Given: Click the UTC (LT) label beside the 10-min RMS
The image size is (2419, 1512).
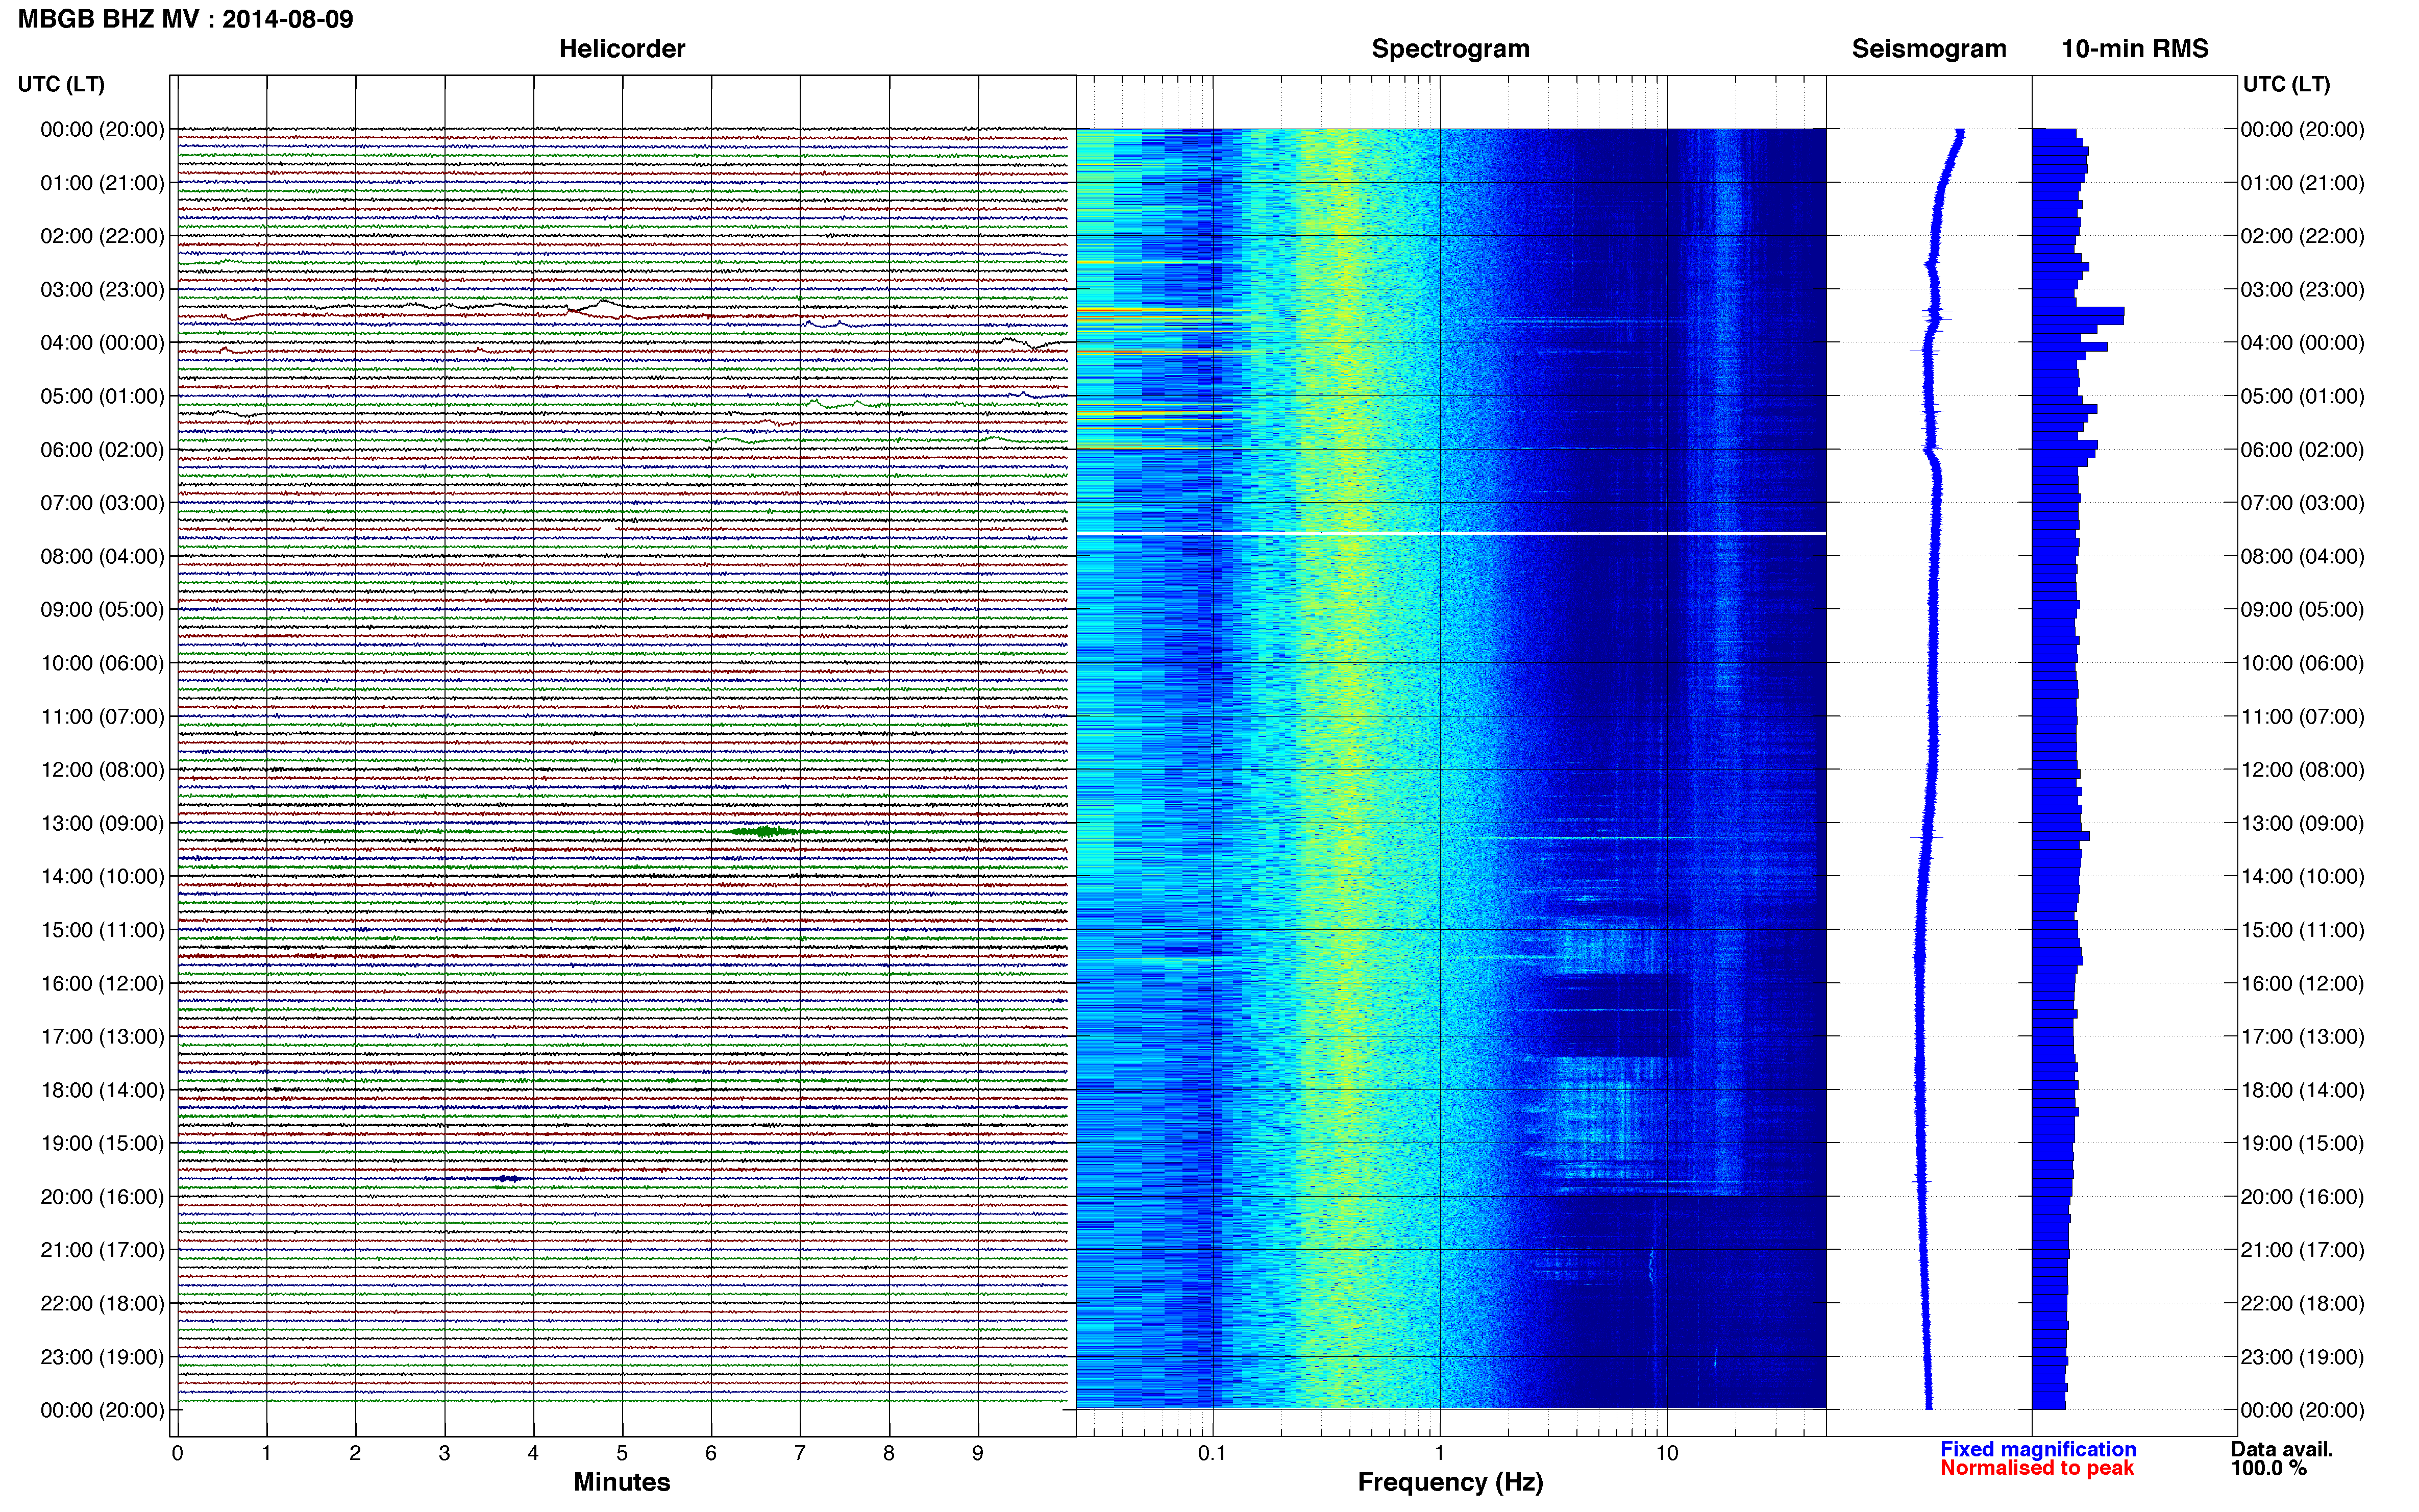Looking at the screenshot, I should [x=2286, y=84].
